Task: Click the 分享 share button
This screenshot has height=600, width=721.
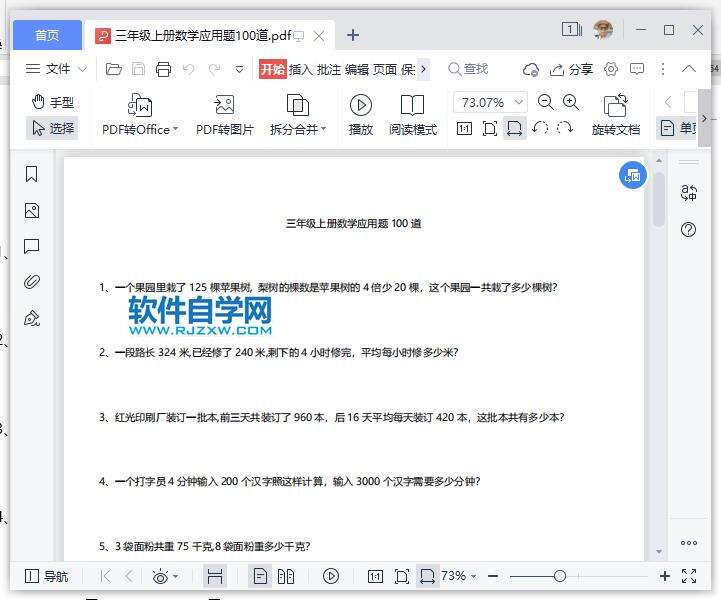Action: (571, 69)
